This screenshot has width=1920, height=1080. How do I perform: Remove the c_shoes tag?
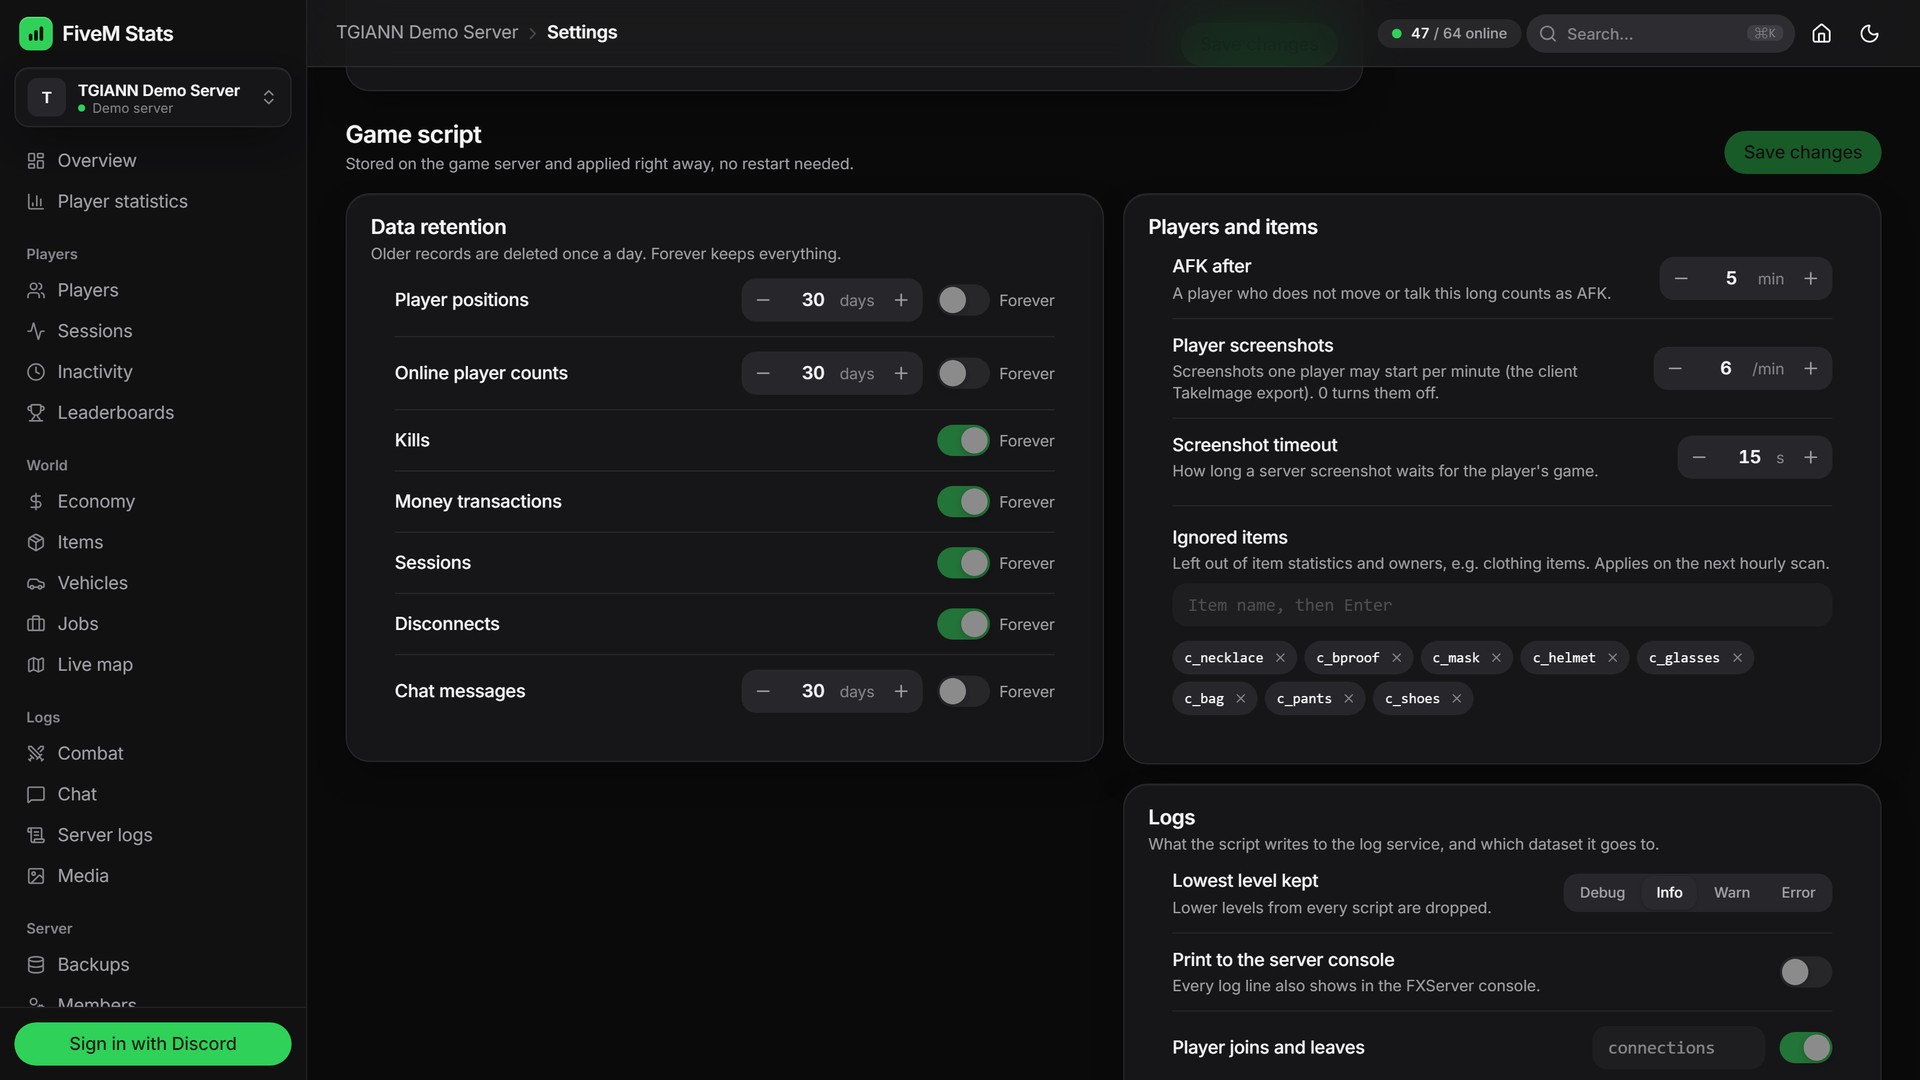pos(1456,699)
